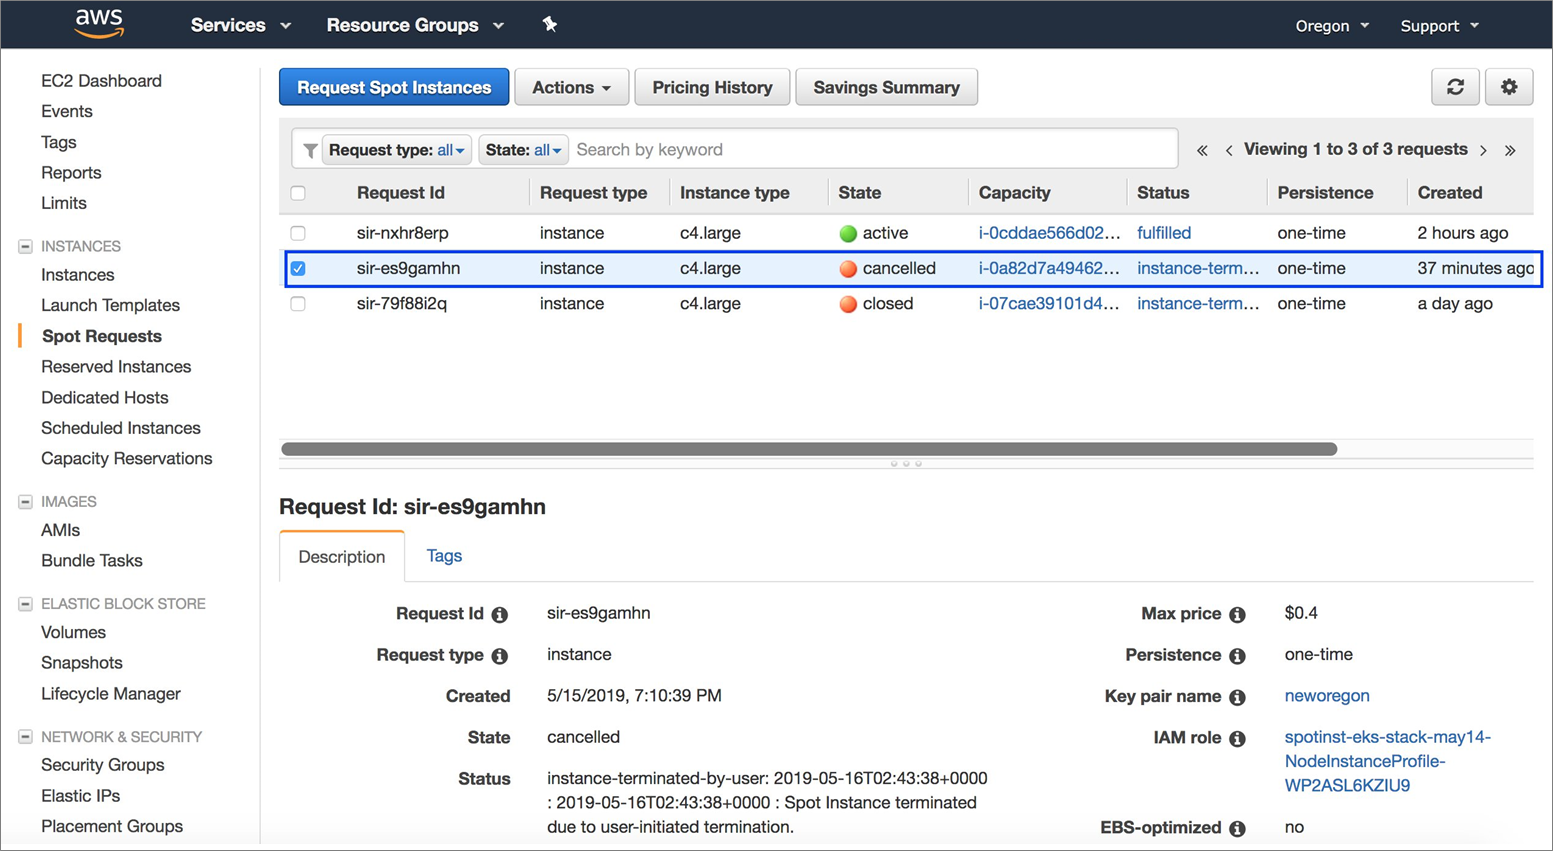Sort by the Created column header

1449,193
